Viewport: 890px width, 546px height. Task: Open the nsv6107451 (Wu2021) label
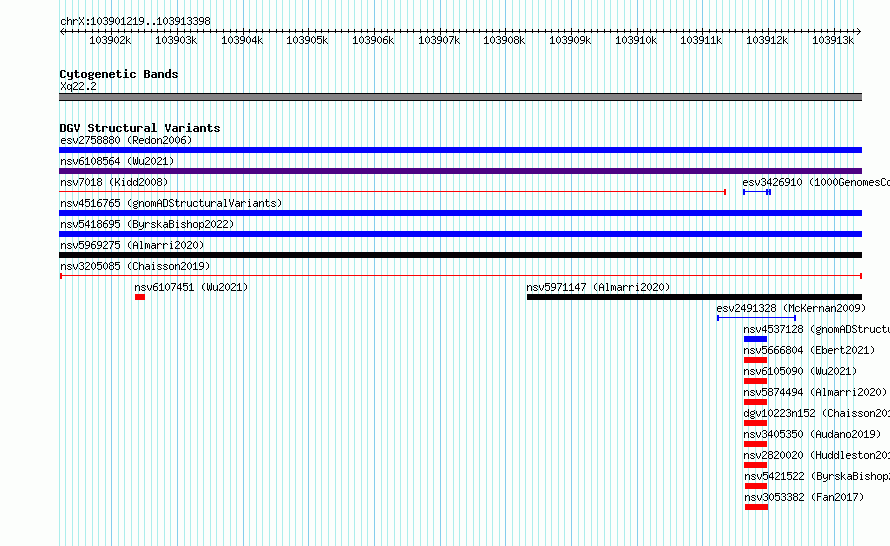pyautogui.click(x=191, y=287)
